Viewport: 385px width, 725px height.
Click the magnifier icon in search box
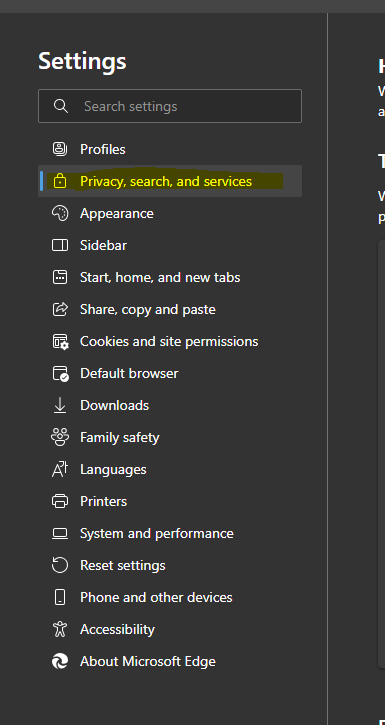pos(61,106)
